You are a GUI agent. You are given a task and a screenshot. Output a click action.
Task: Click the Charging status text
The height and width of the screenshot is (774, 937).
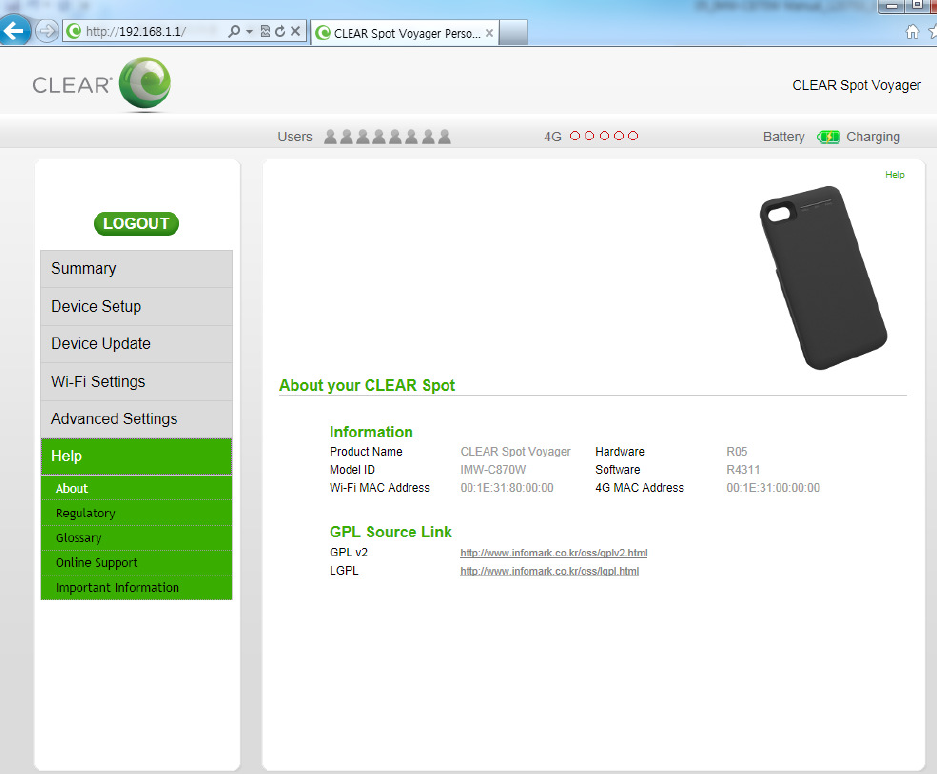pos(872,137)
